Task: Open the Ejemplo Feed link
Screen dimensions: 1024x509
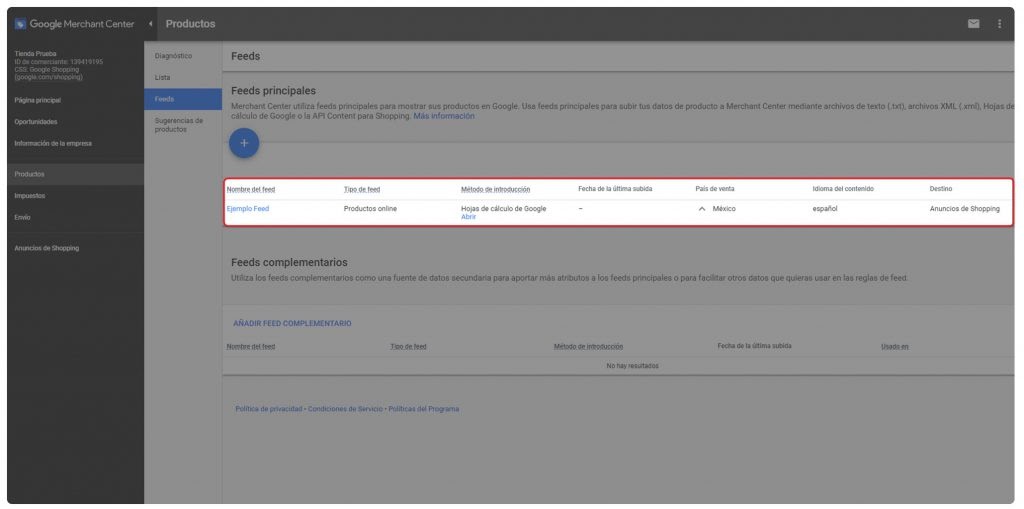Action: click(x=248, y=209)
